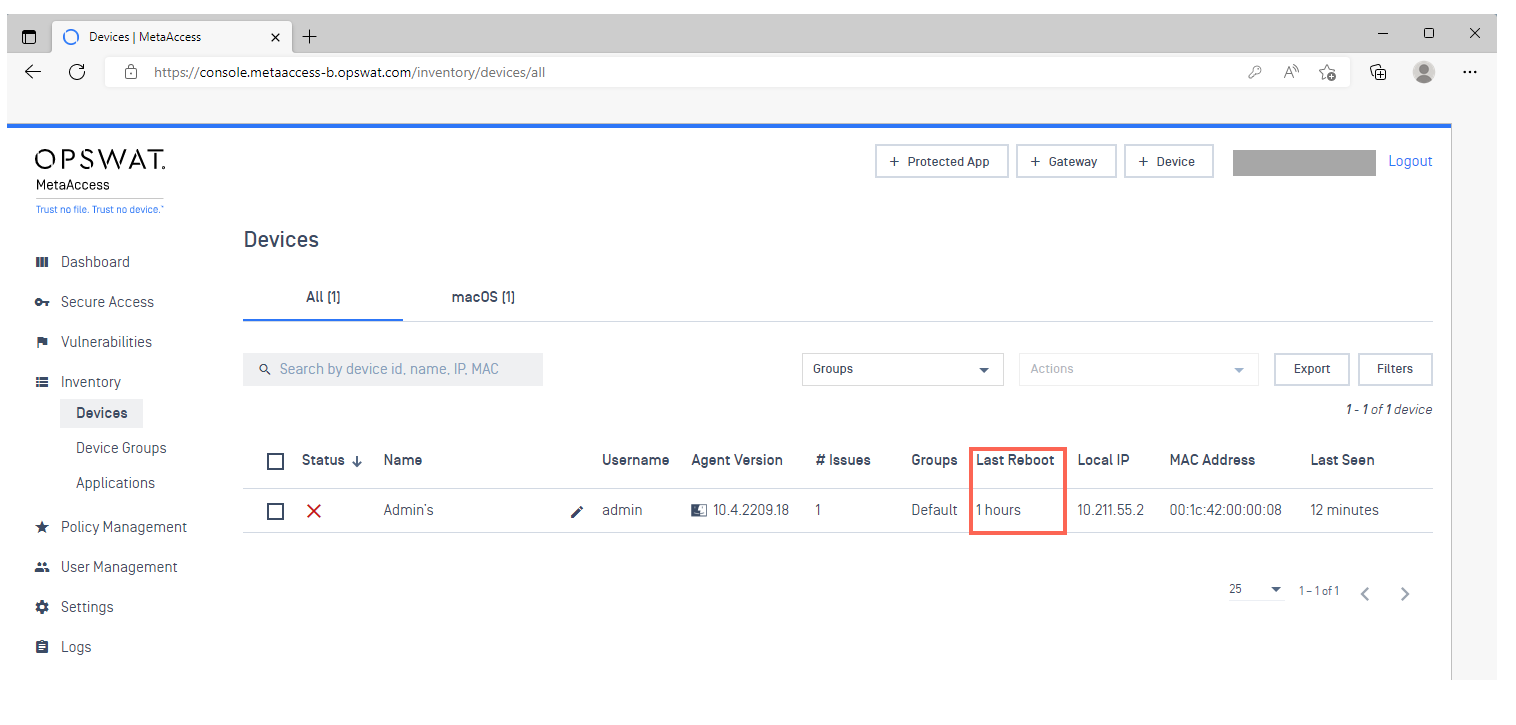The image size is (1516, 725).
Task: Click the Logout link
Action: (x=1410, y=161)
